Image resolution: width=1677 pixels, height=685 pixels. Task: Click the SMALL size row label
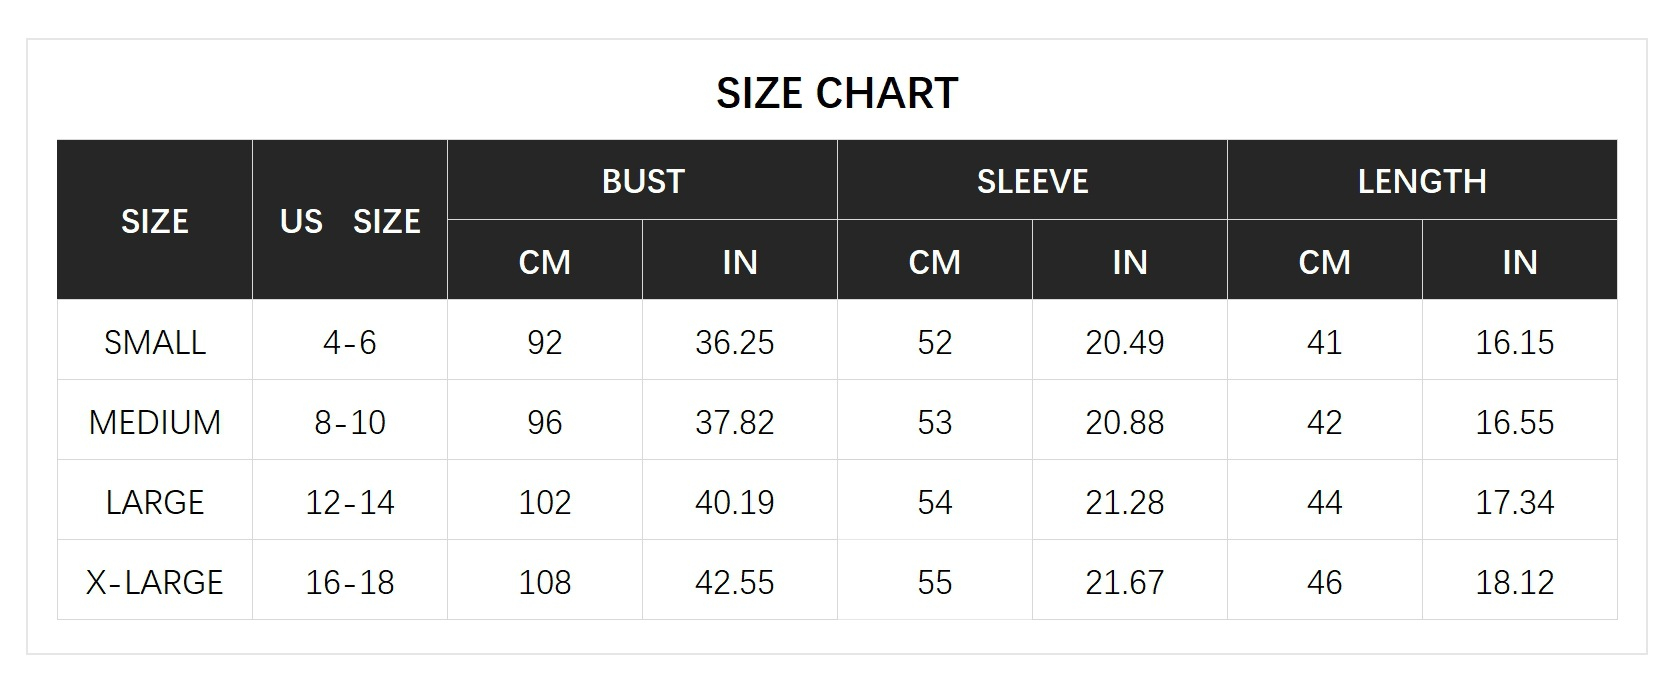(155, 342)
